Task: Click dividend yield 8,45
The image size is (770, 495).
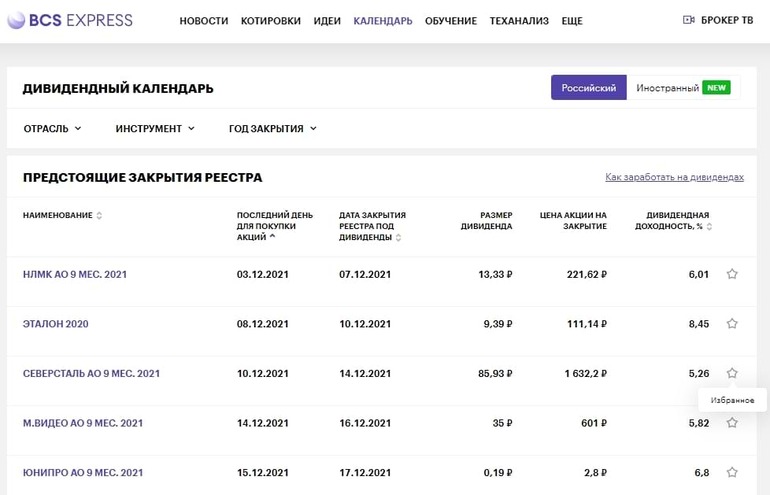Action: [699, 324]
